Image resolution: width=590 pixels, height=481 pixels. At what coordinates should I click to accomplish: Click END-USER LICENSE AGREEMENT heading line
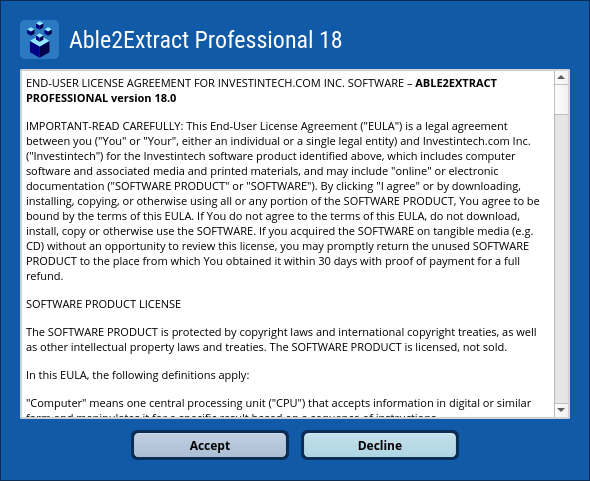tap(215, 83)
